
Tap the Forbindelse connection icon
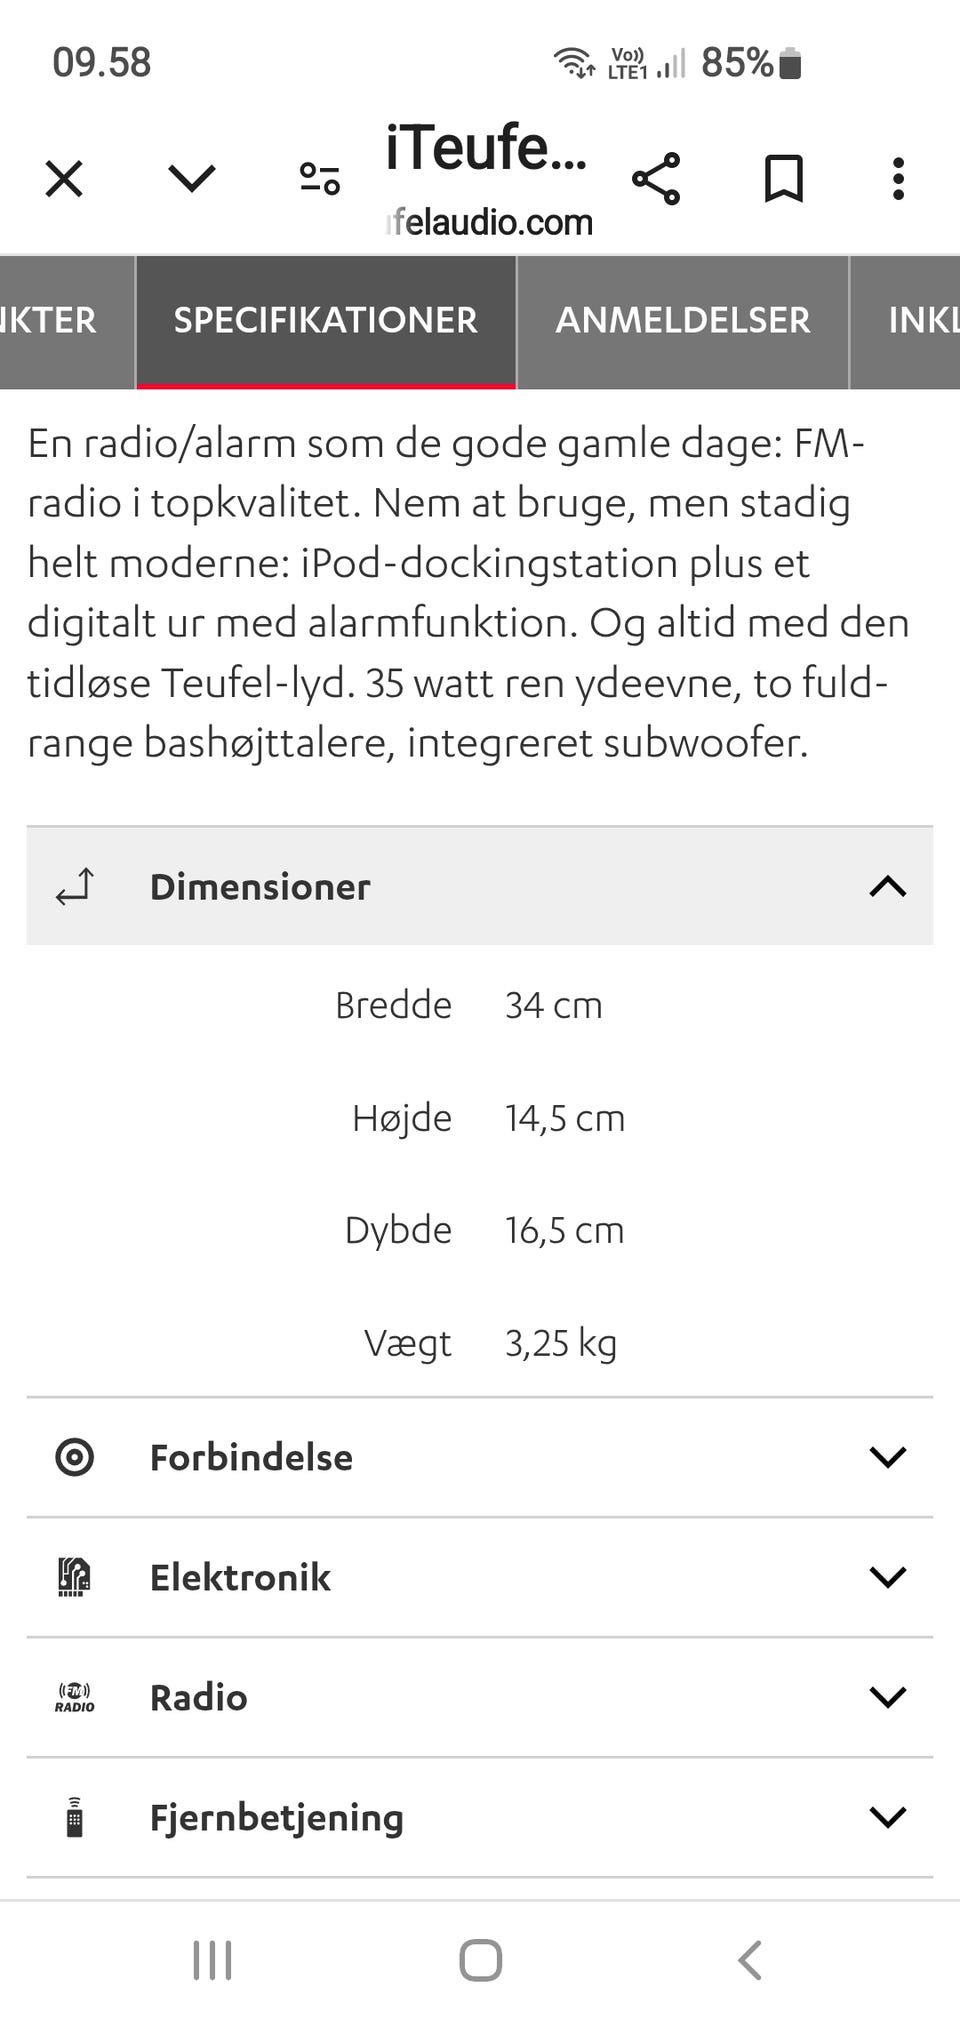tap(75, 1458)
